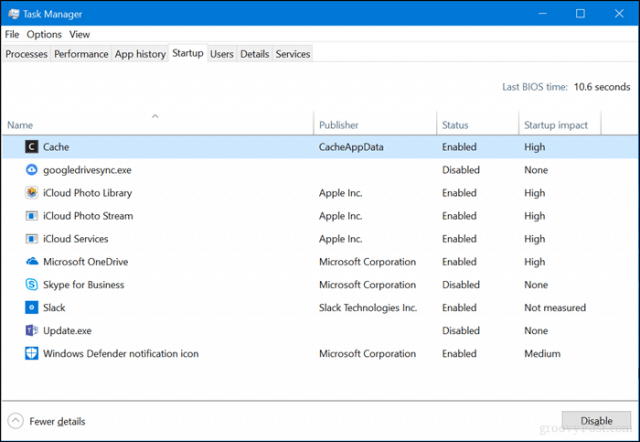Click the Not measured startup impact cell

click(x=555, y=308)
